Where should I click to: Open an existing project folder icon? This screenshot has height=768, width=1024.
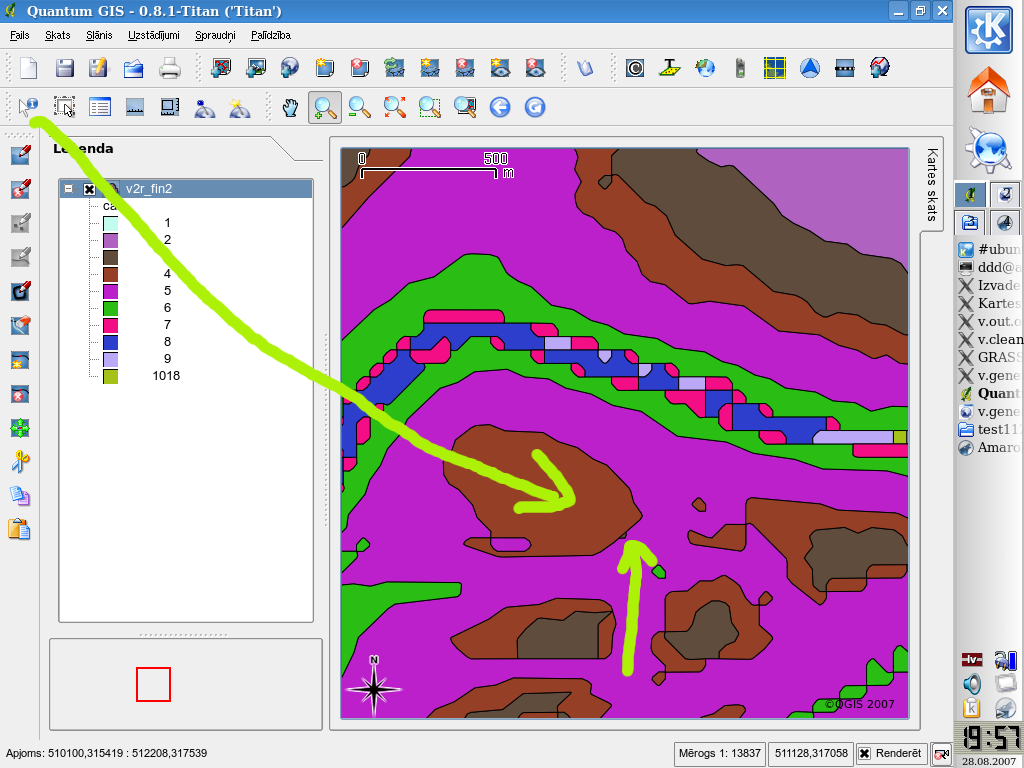(134, 68)
